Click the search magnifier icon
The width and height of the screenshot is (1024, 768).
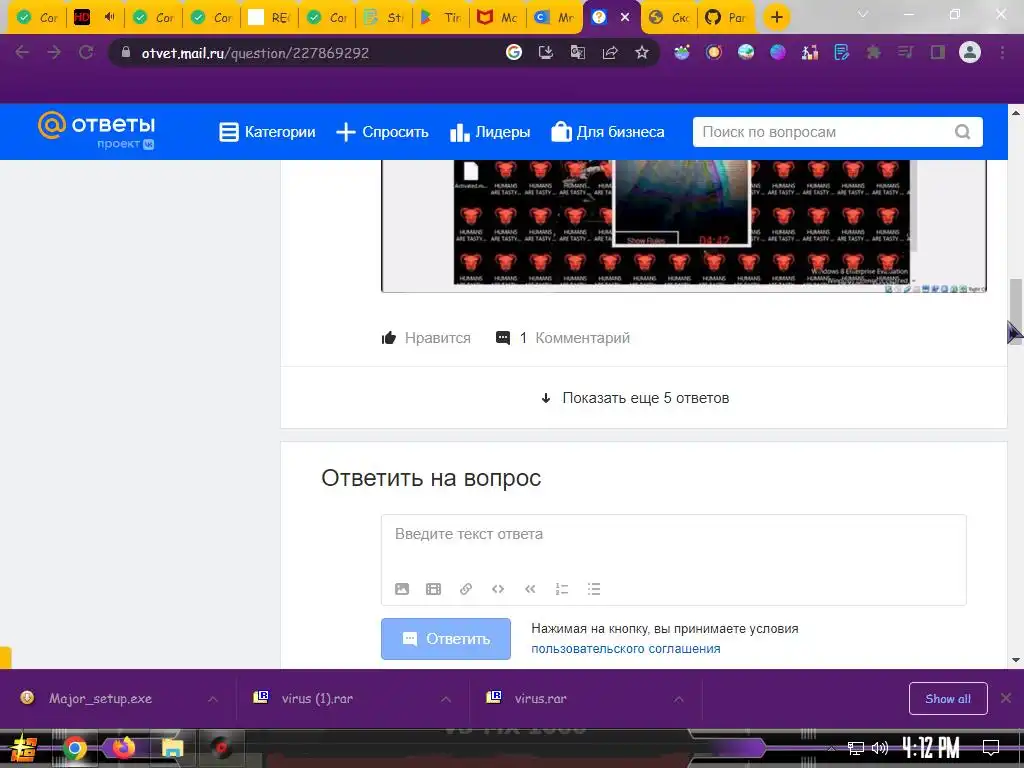pyautogui.click(x=963, y=132)
